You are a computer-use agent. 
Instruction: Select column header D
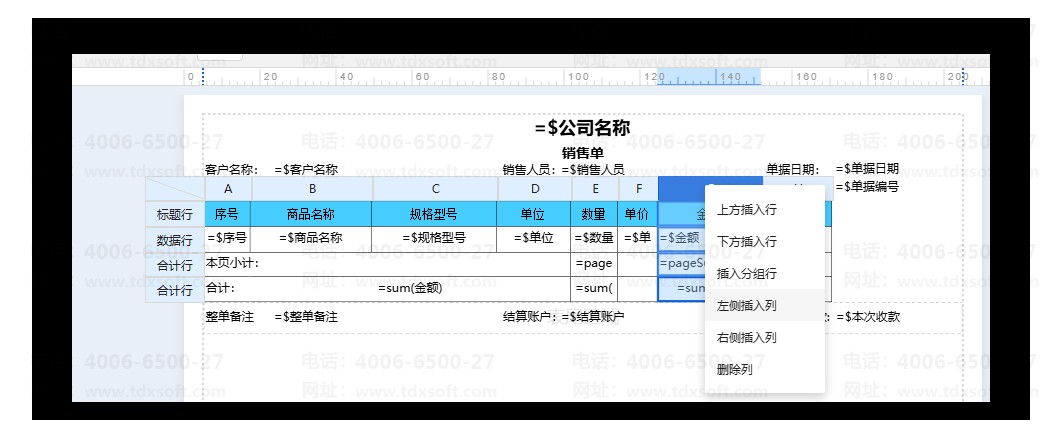click(535, 188)
